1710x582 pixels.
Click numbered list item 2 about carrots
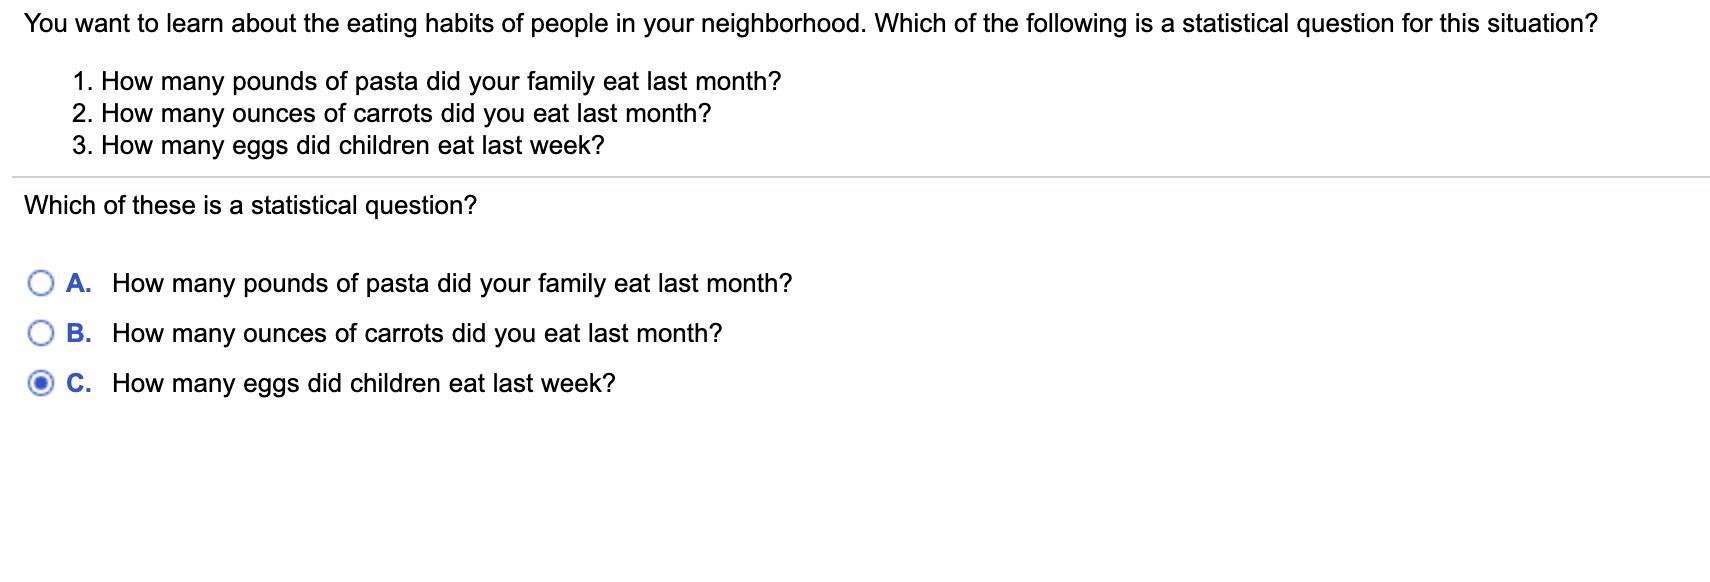pos(392,114)
